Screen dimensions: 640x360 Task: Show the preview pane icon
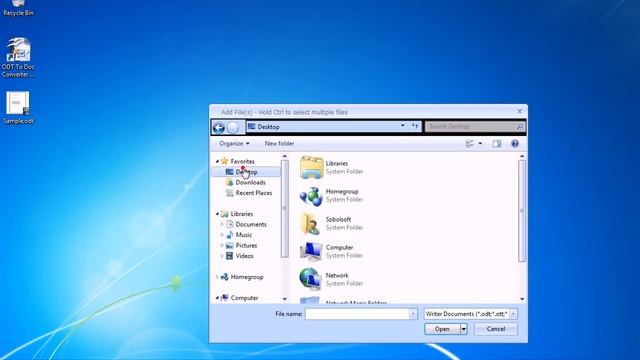[497, 143]
